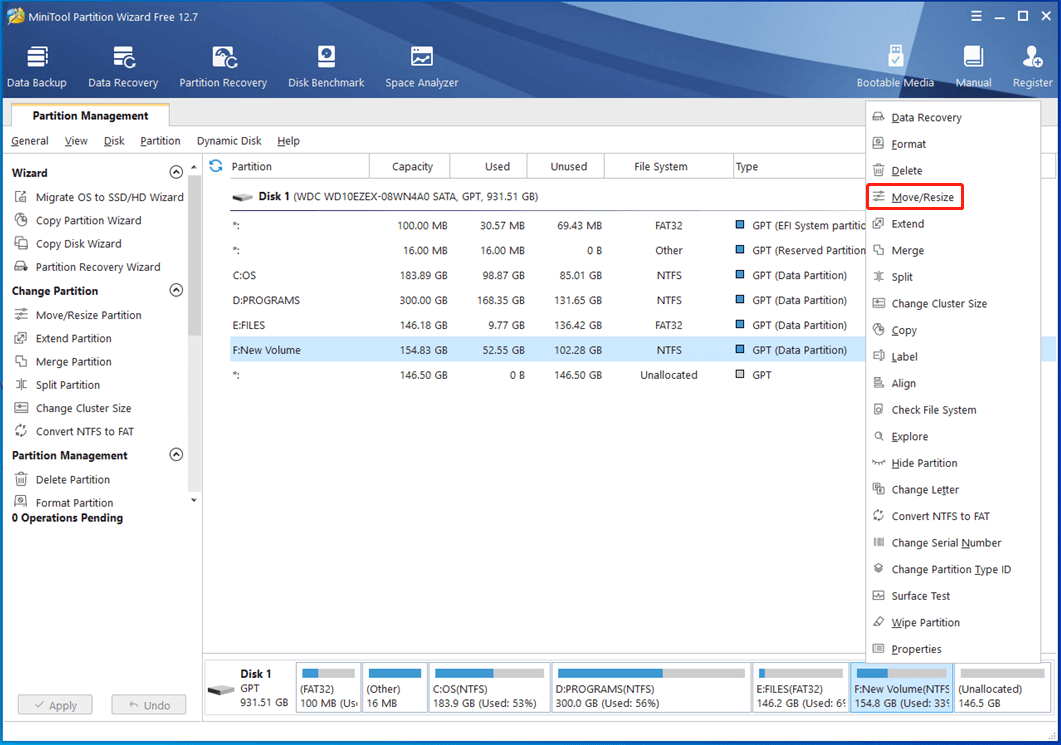The width and height of the screenshot is (1061, 745).
Task: Click Change Cluster Size icon in context menu
Action: point(878,303)
